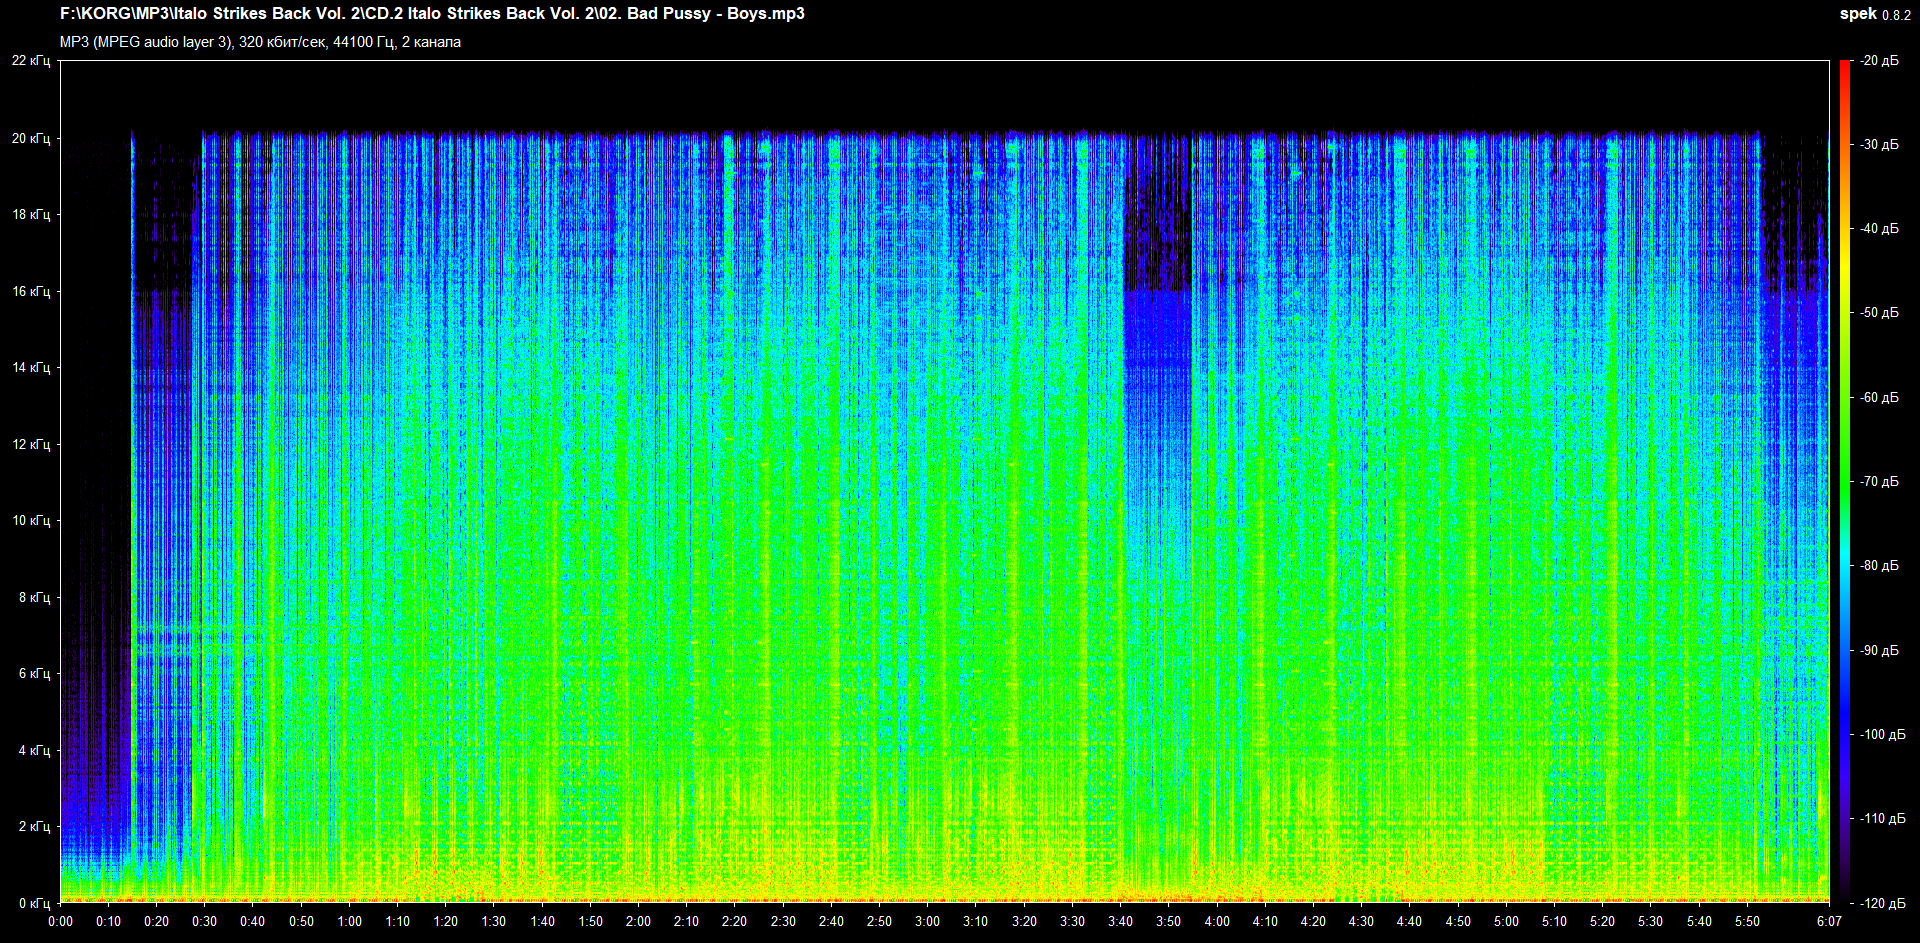Click the 6:07 end time label
This screenshot has width=1920, height=943.
tap(1829, 921)
